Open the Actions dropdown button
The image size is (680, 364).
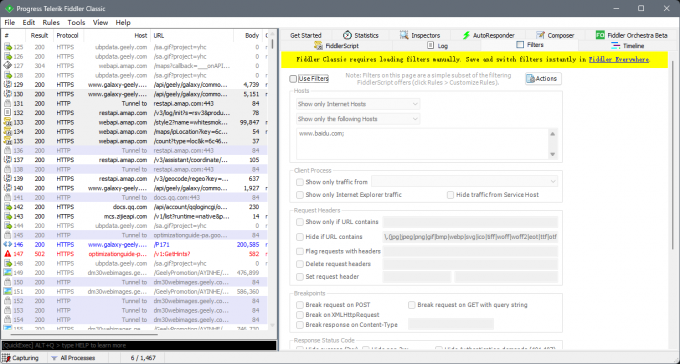coord(543,79)
